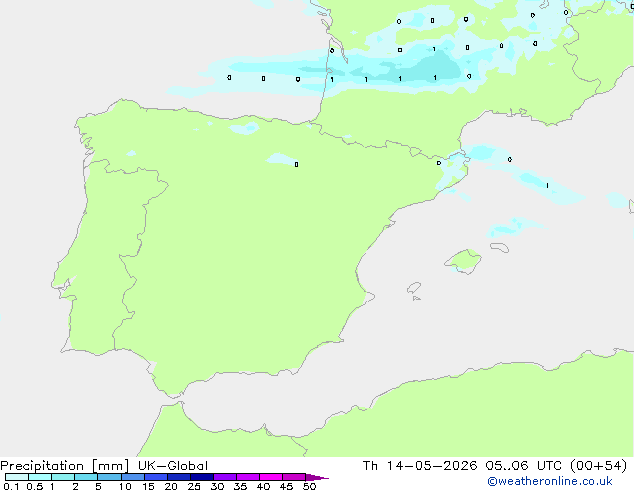Click the 30–35 mm purple legend swatch
The image size is (634, 490).
tap(224, 477)
